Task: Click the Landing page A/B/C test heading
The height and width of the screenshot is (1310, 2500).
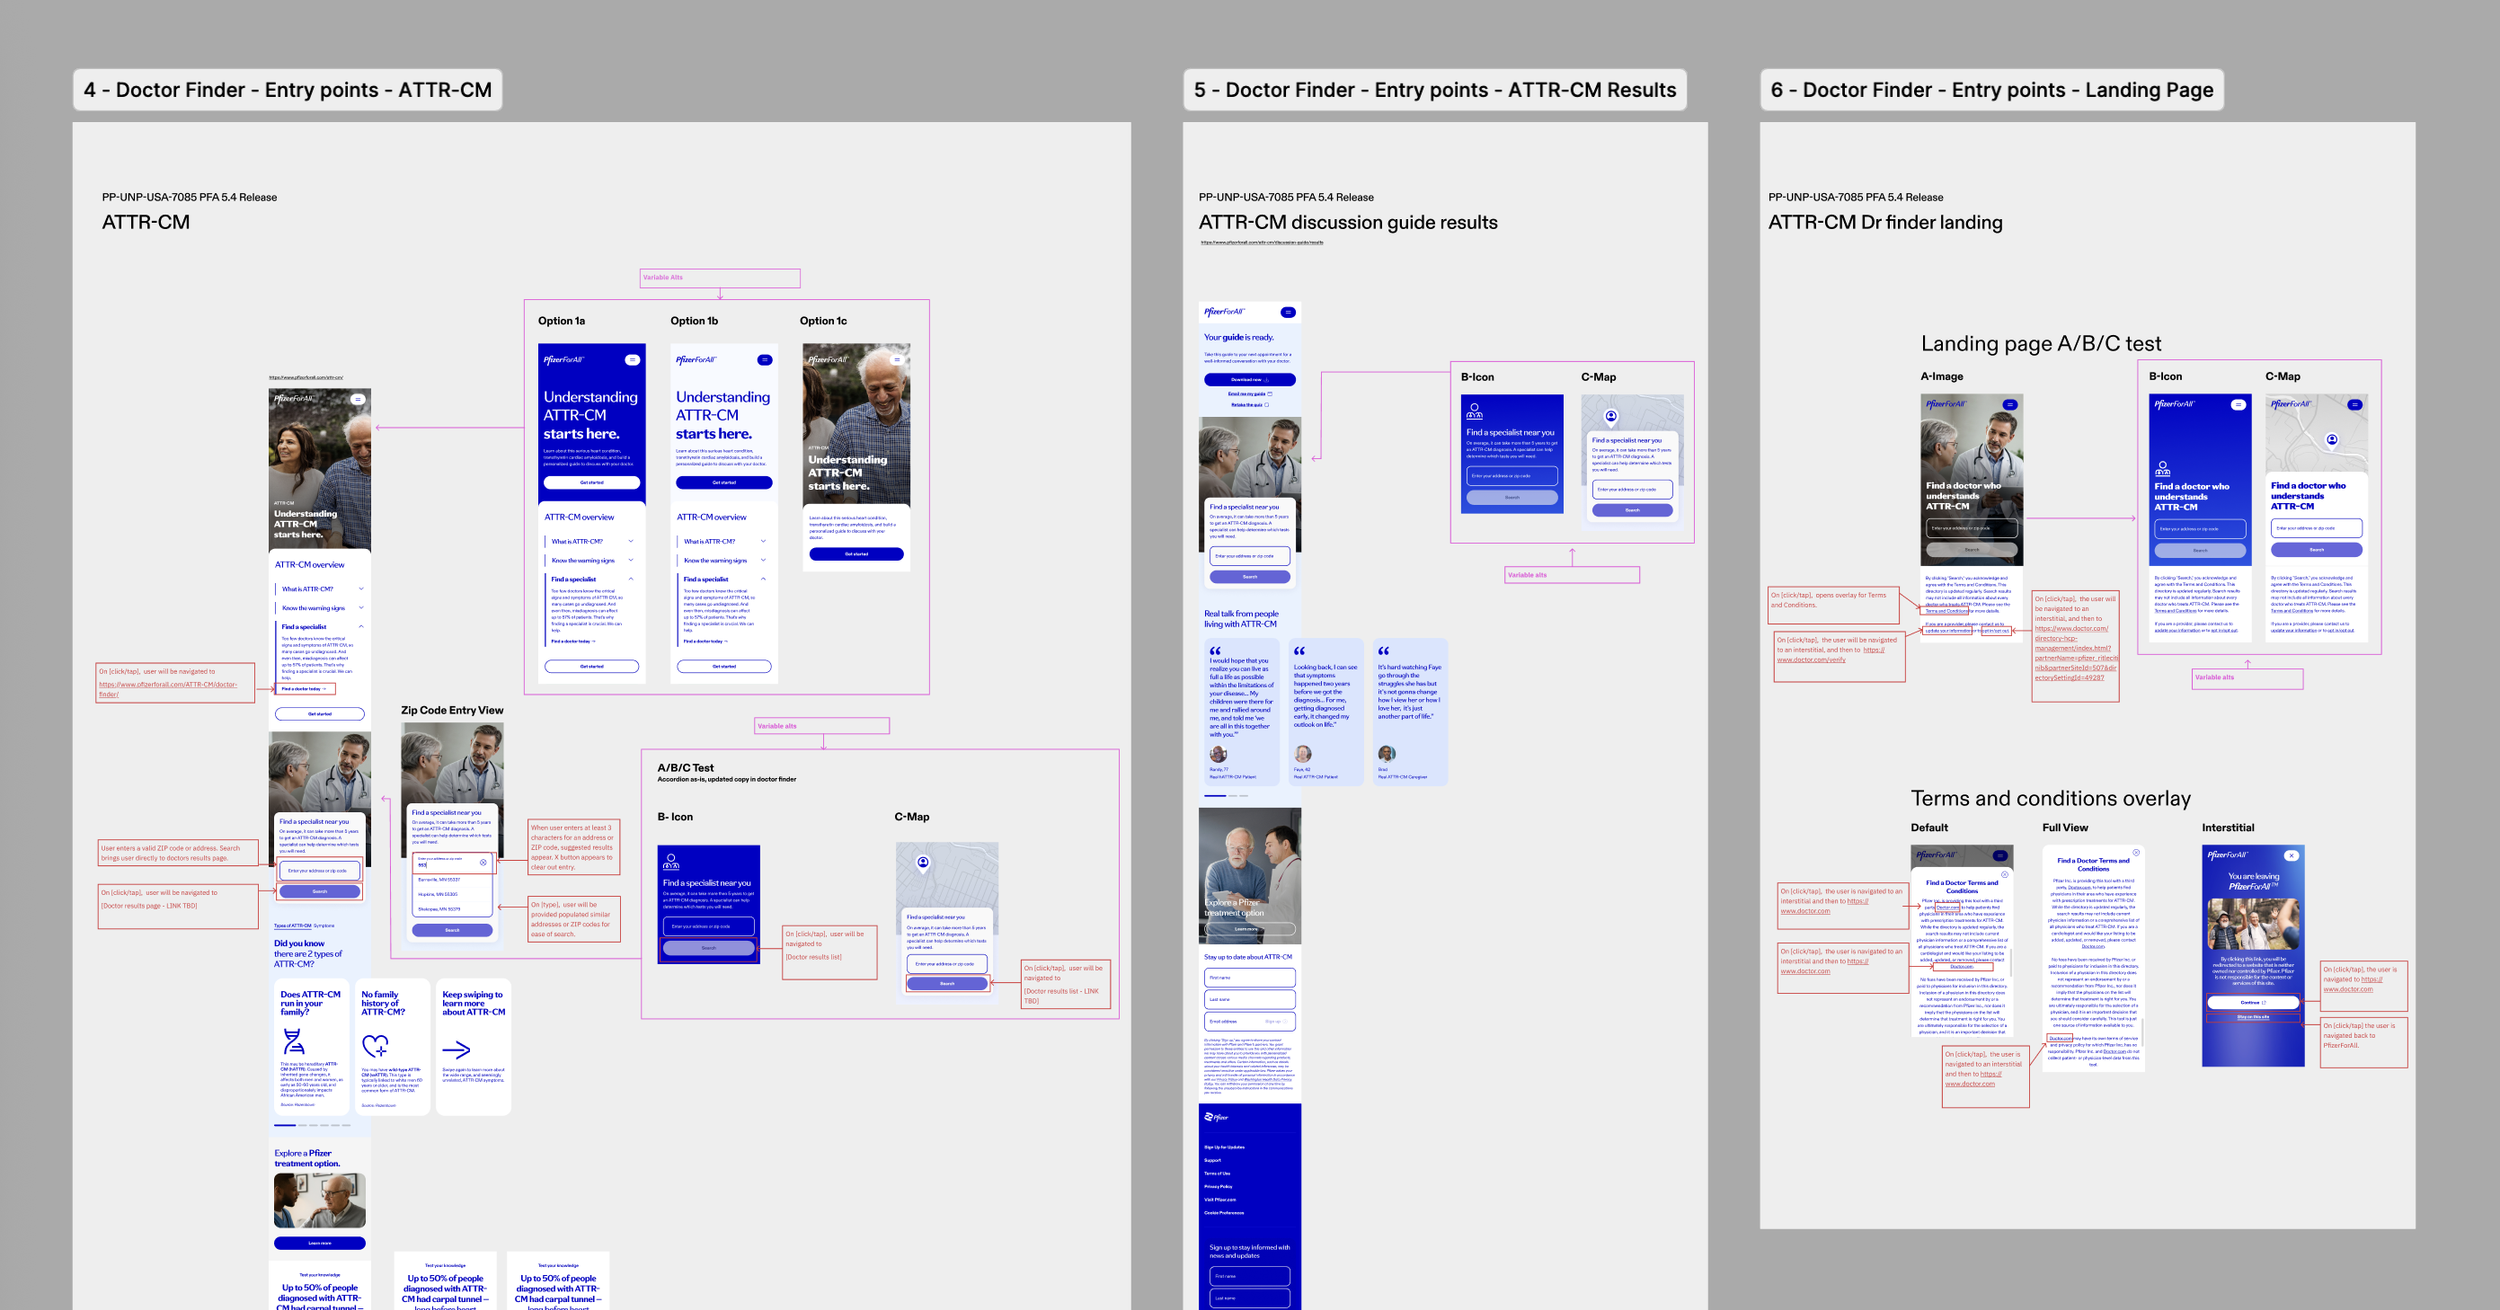Action: (2041, 344)
